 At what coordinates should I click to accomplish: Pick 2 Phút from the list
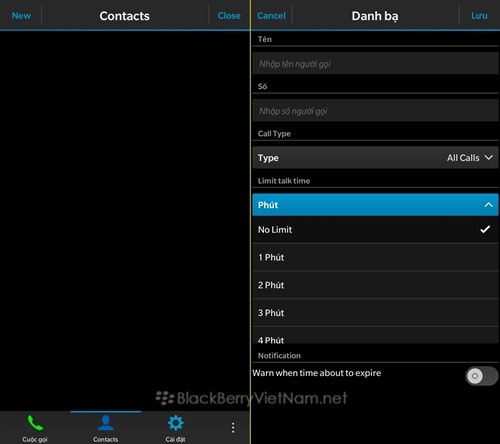pos(375,285)
